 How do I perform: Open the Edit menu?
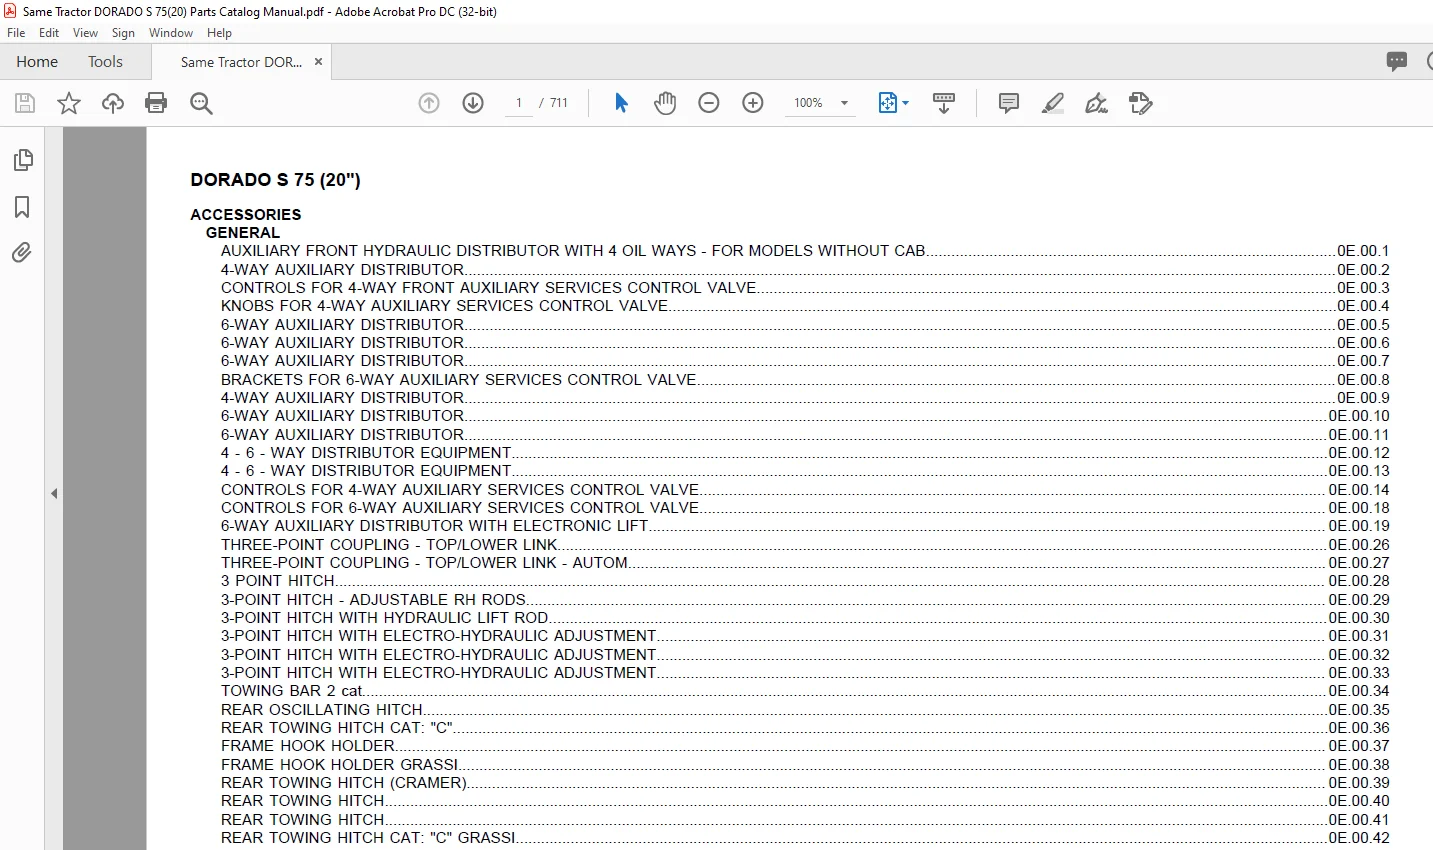(x=49, y=33)
